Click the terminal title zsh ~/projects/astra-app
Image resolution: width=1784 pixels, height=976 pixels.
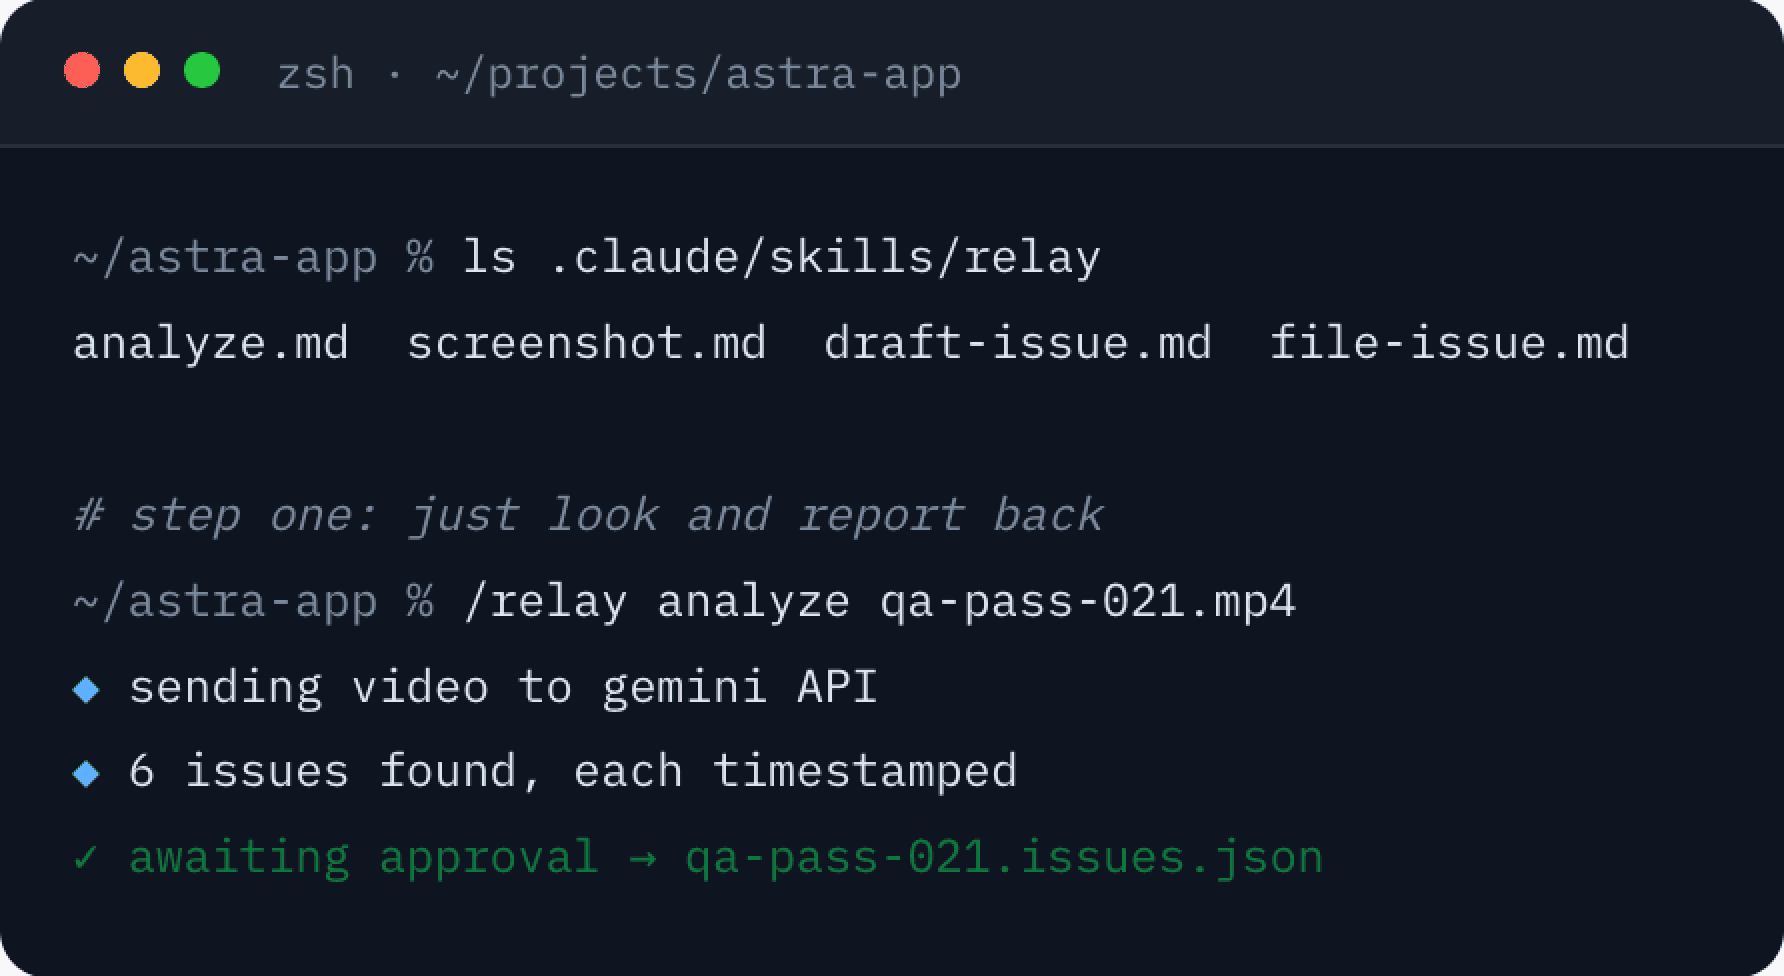[619, 74]
